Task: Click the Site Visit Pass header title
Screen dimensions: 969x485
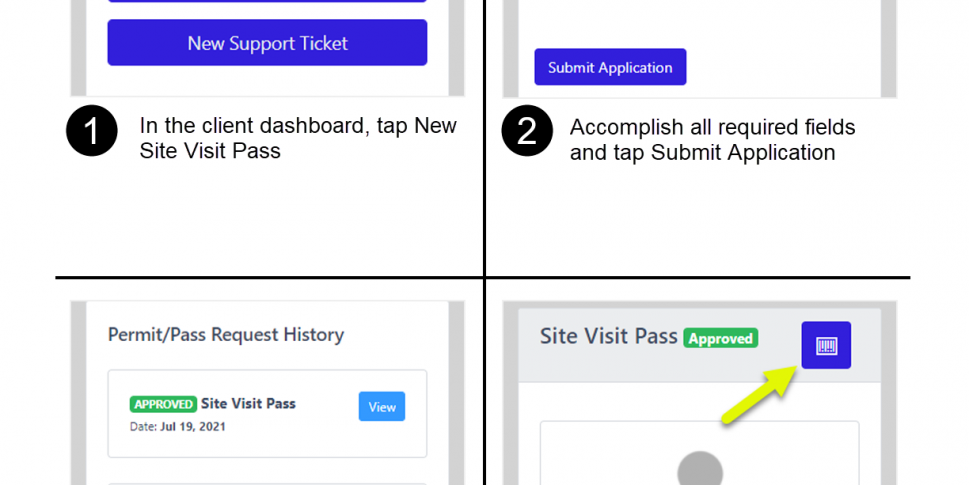Action: pos(609,337)
